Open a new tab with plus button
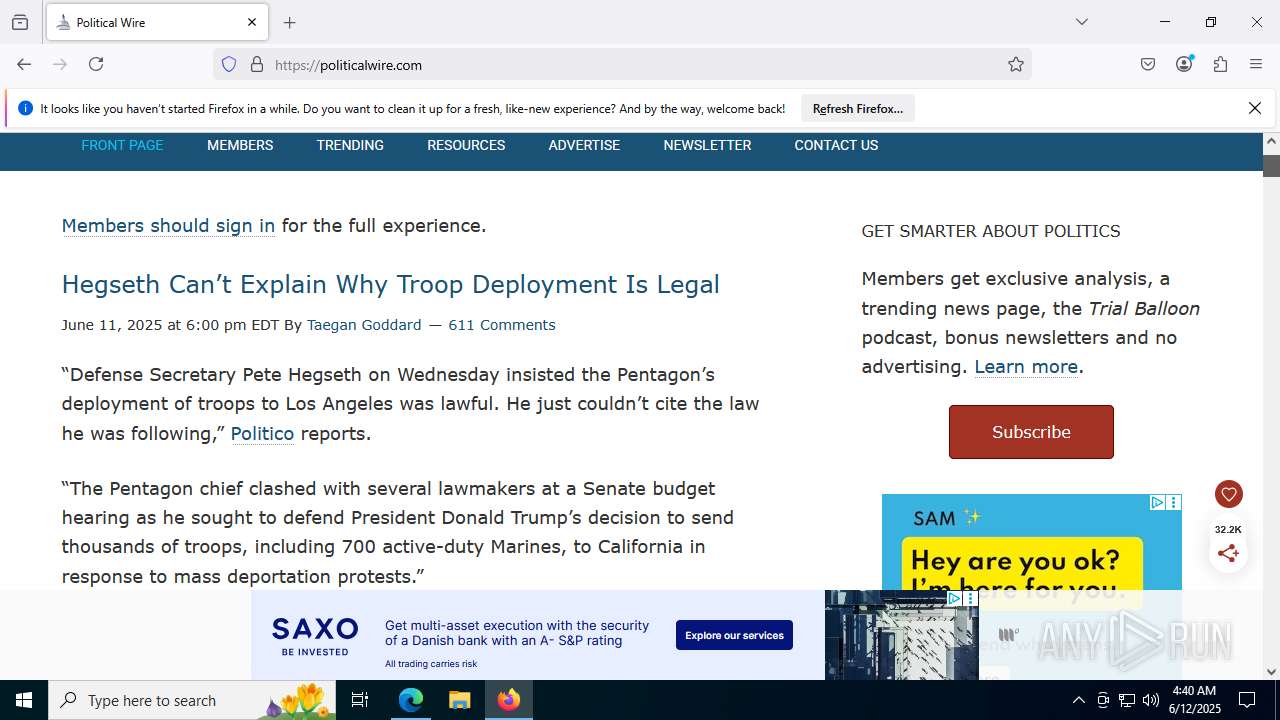Viewport: 1280px width, 720px height. tap(289, 22)
